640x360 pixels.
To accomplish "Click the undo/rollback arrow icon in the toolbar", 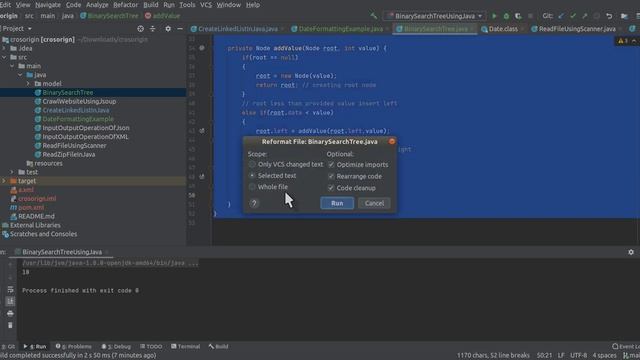I will pyautogui.click(x=609, y=16).
